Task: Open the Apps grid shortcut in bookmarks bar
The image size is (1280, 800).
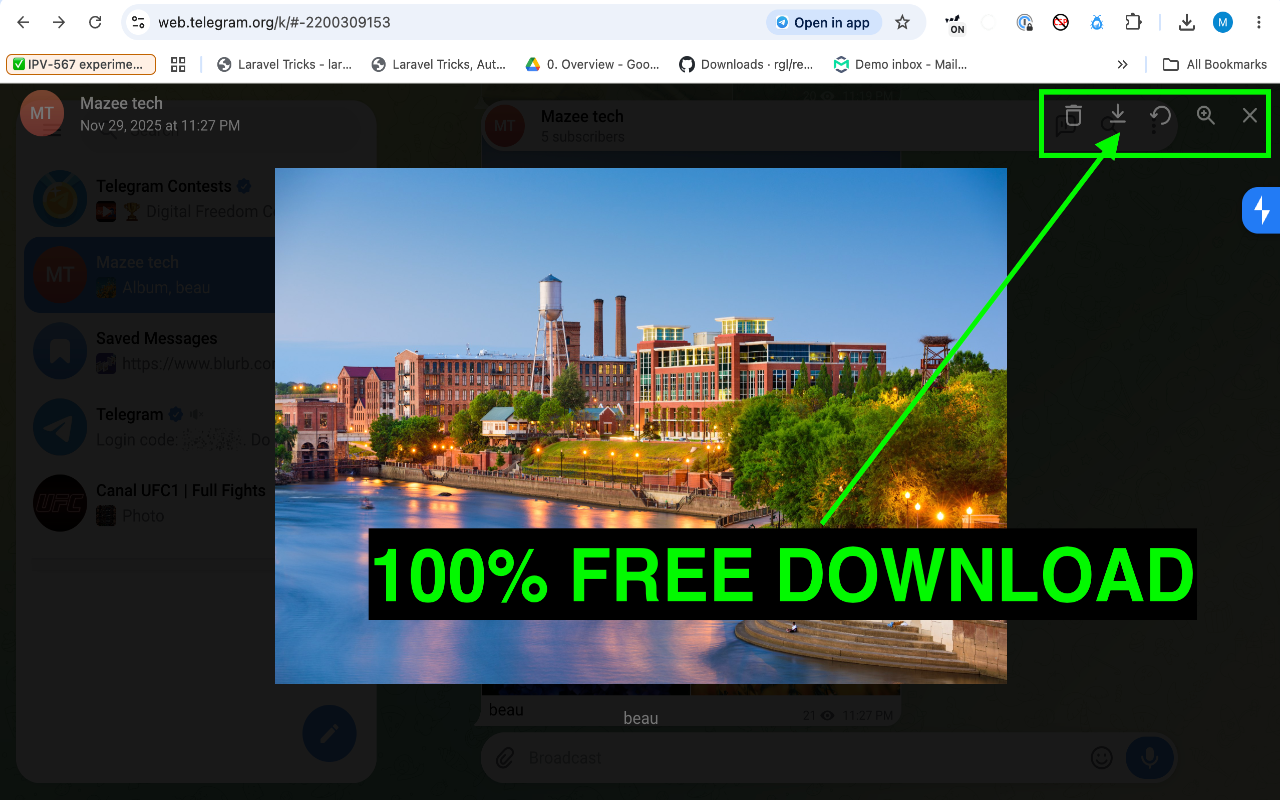Action: [178, 64]
